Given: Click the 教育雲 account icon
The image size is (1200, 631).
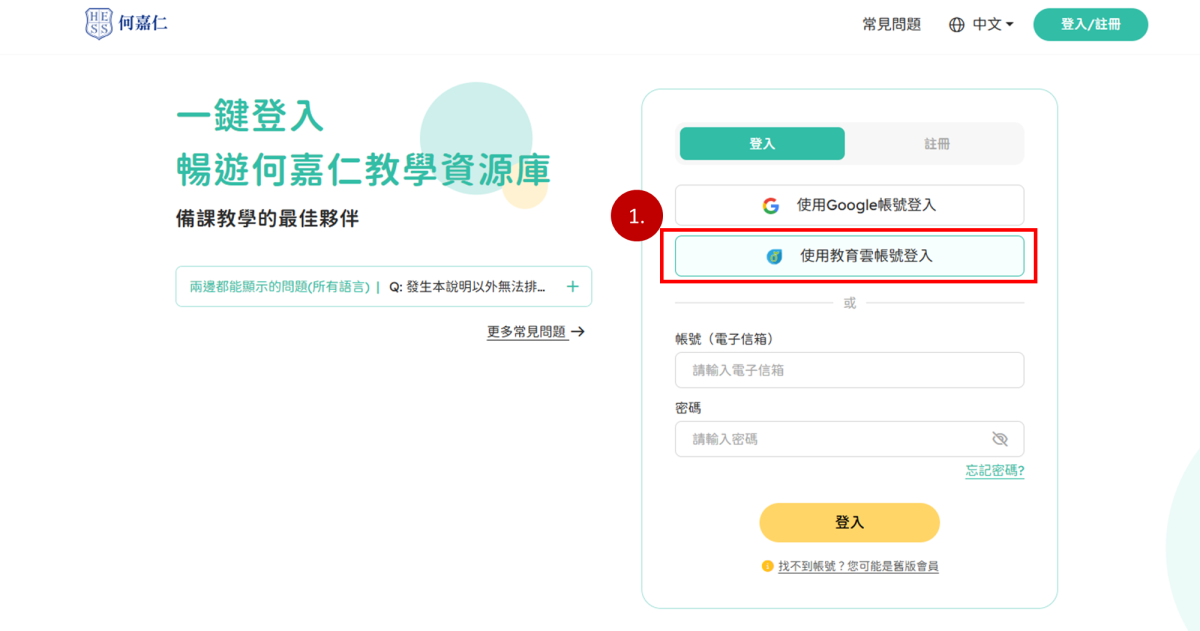Looking at the screenshot, I should coord(774,257).
